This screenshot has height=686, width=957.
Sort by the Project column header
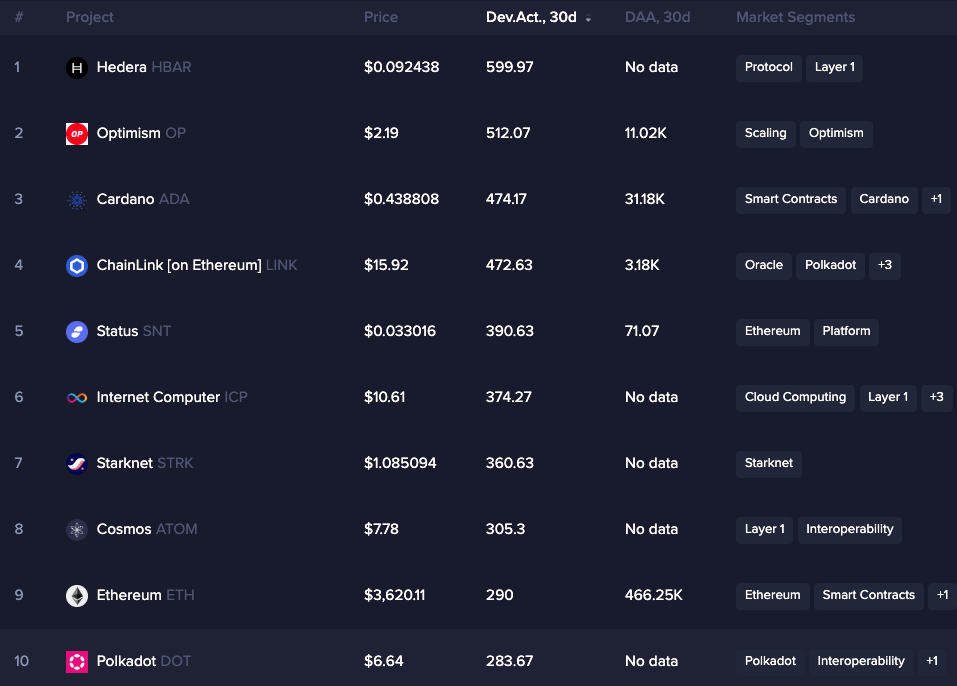(x=90, y=17)
